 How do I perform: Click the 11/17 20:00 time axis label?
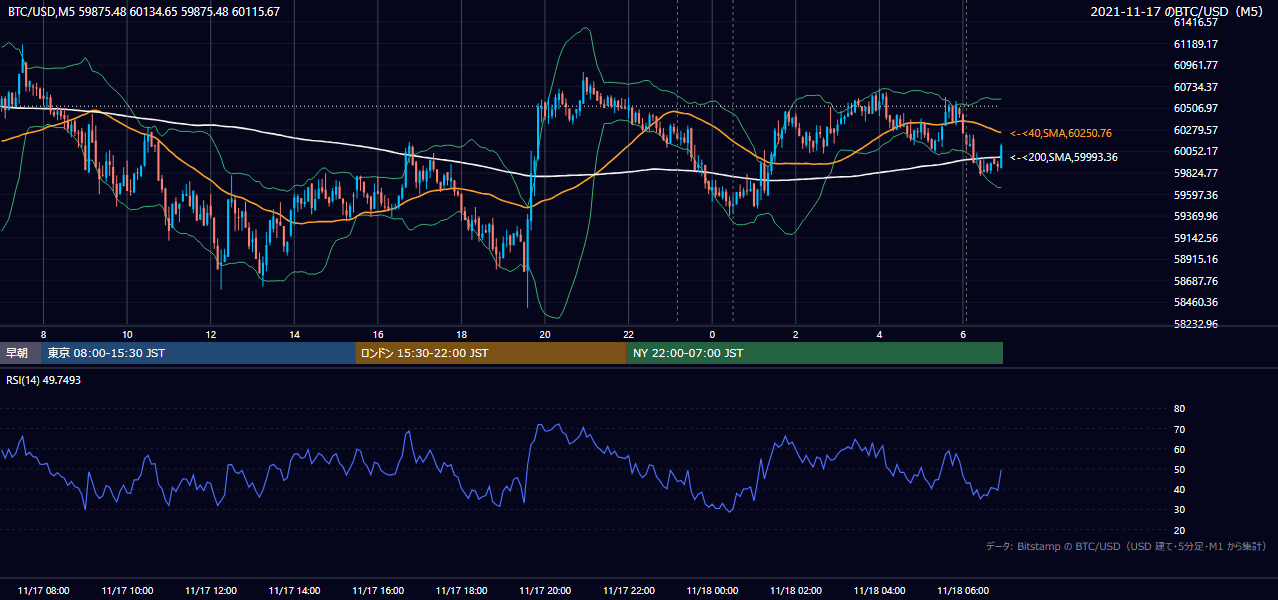(546, 591)
